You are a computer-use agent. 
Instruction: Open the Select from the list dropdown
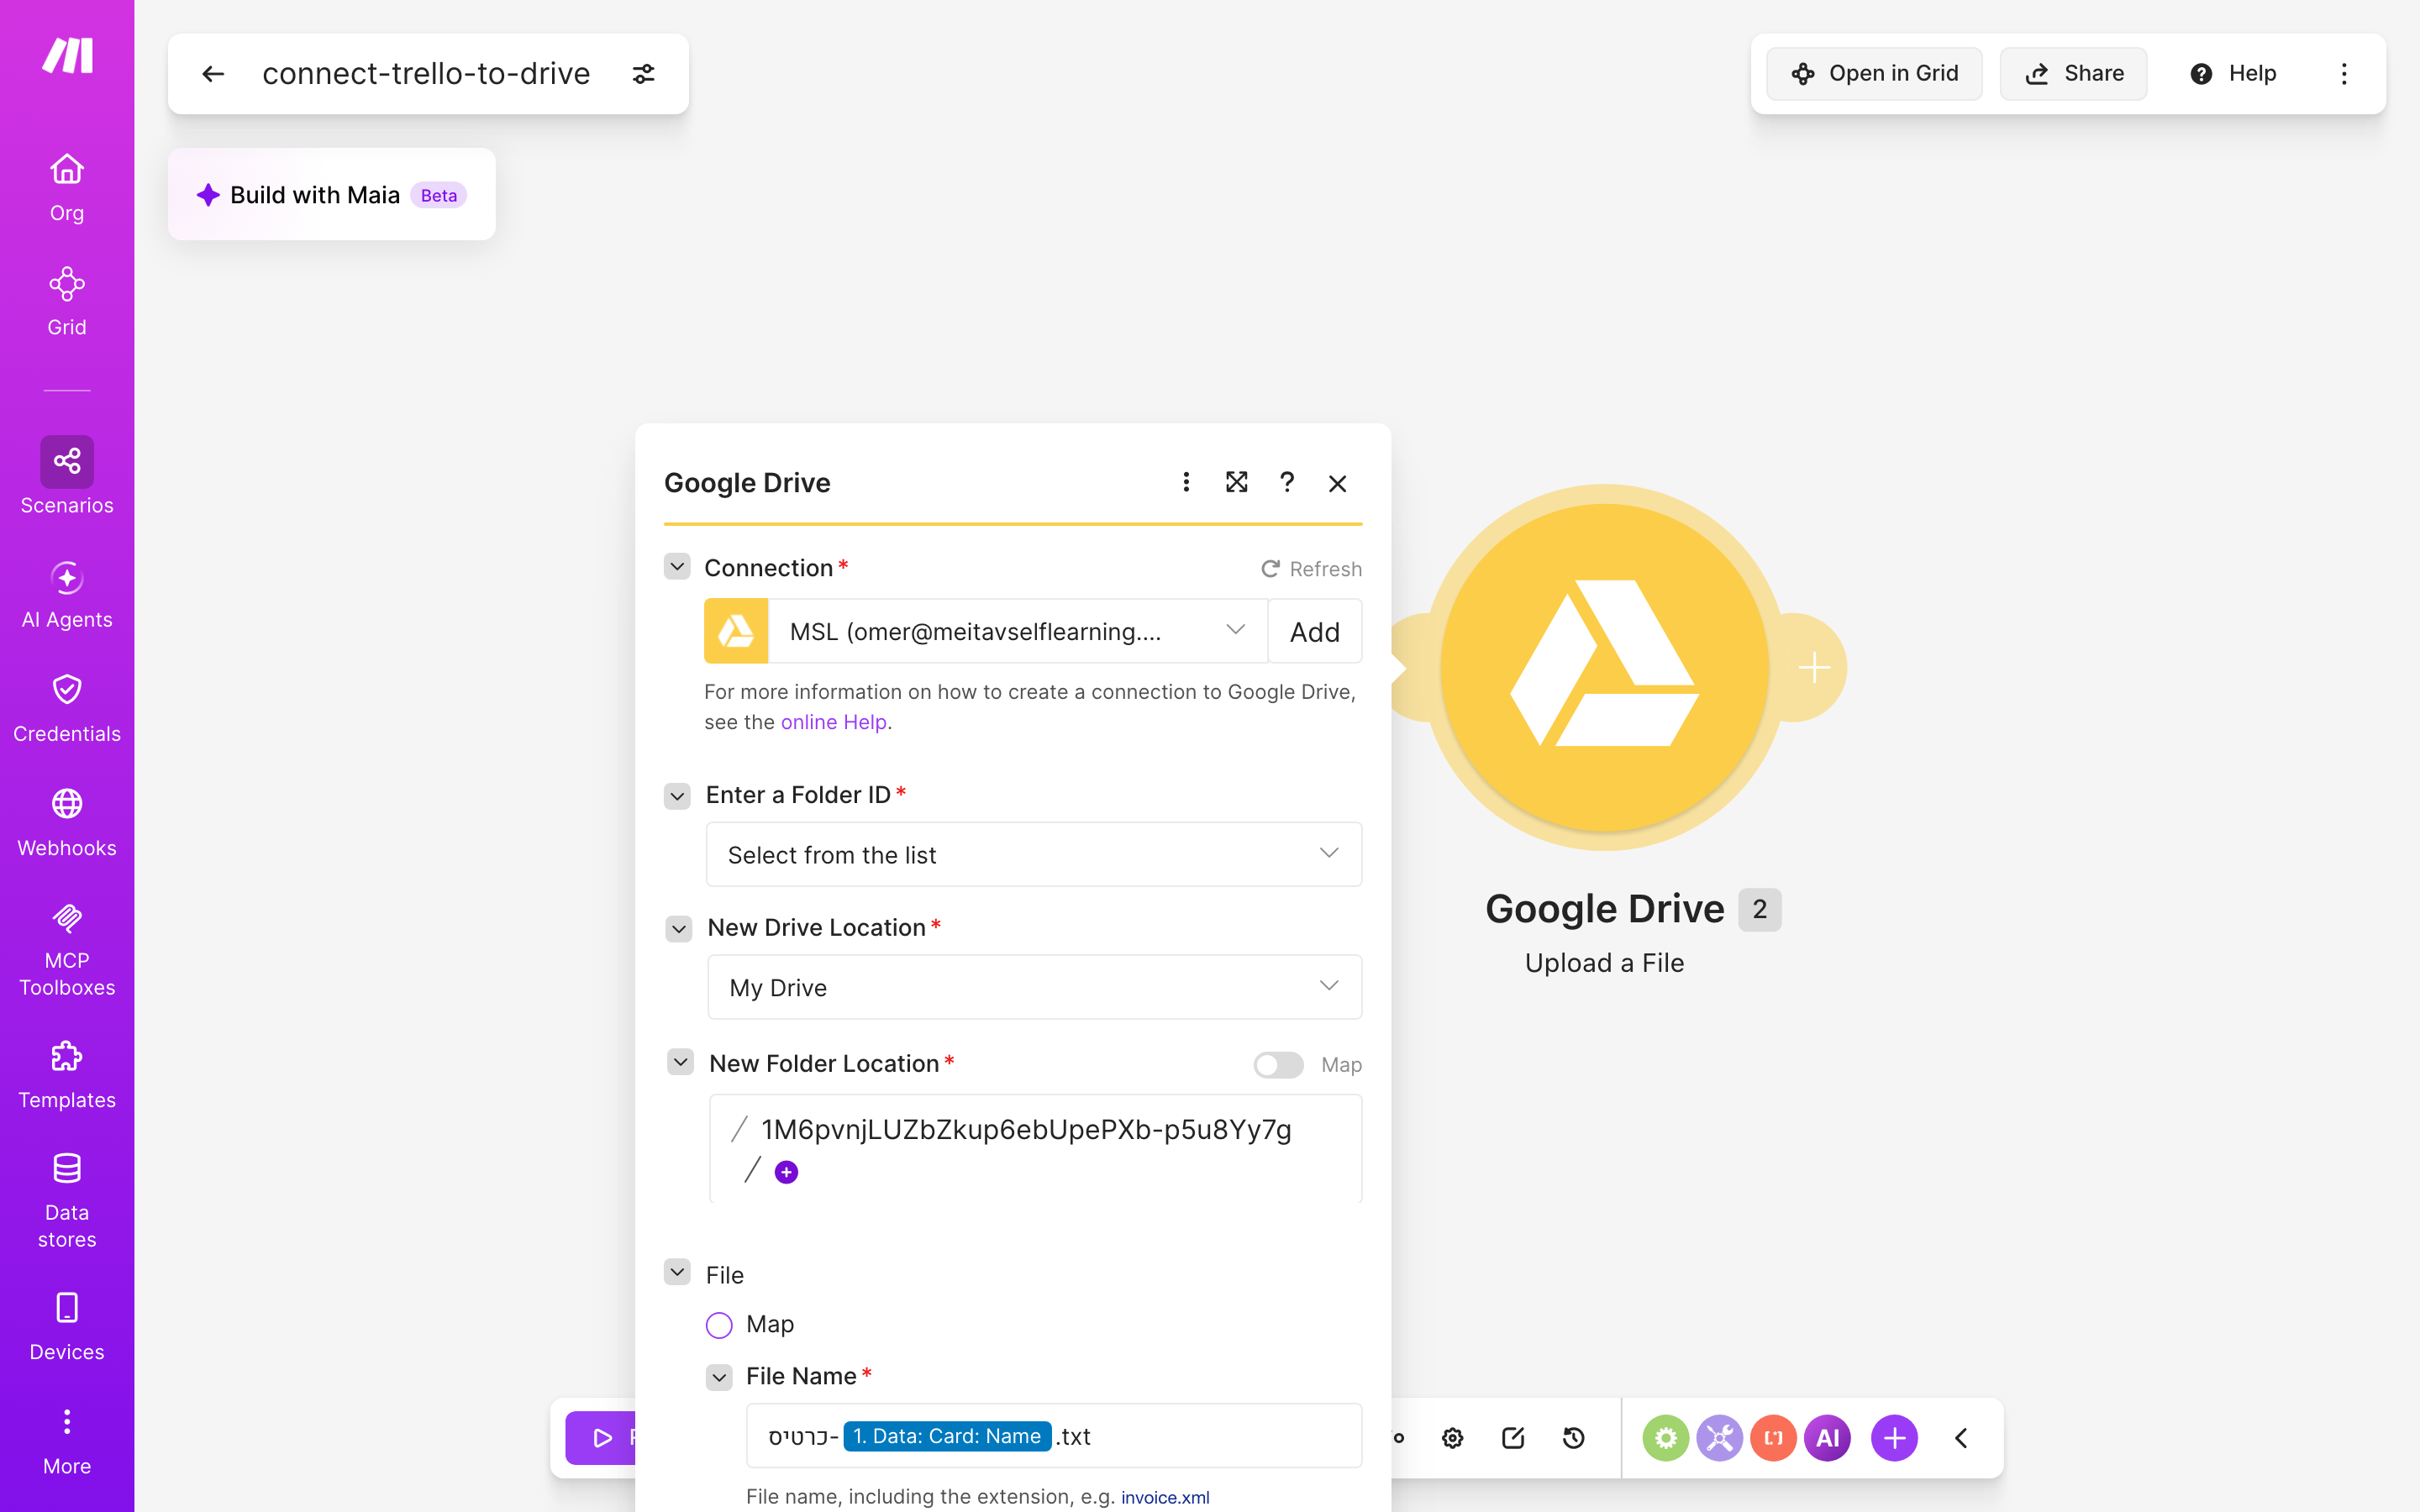pos(1034,854)
